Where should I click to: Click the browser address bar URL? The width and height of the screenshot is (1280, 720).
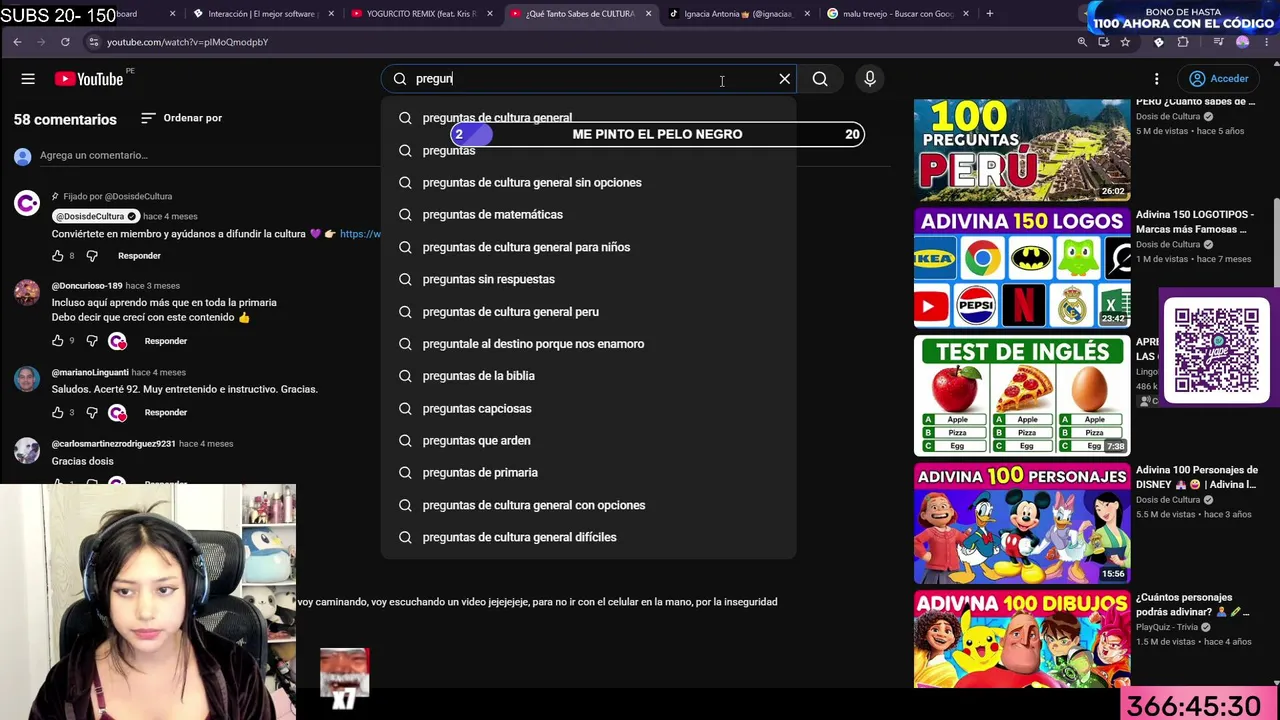point(188,42)
